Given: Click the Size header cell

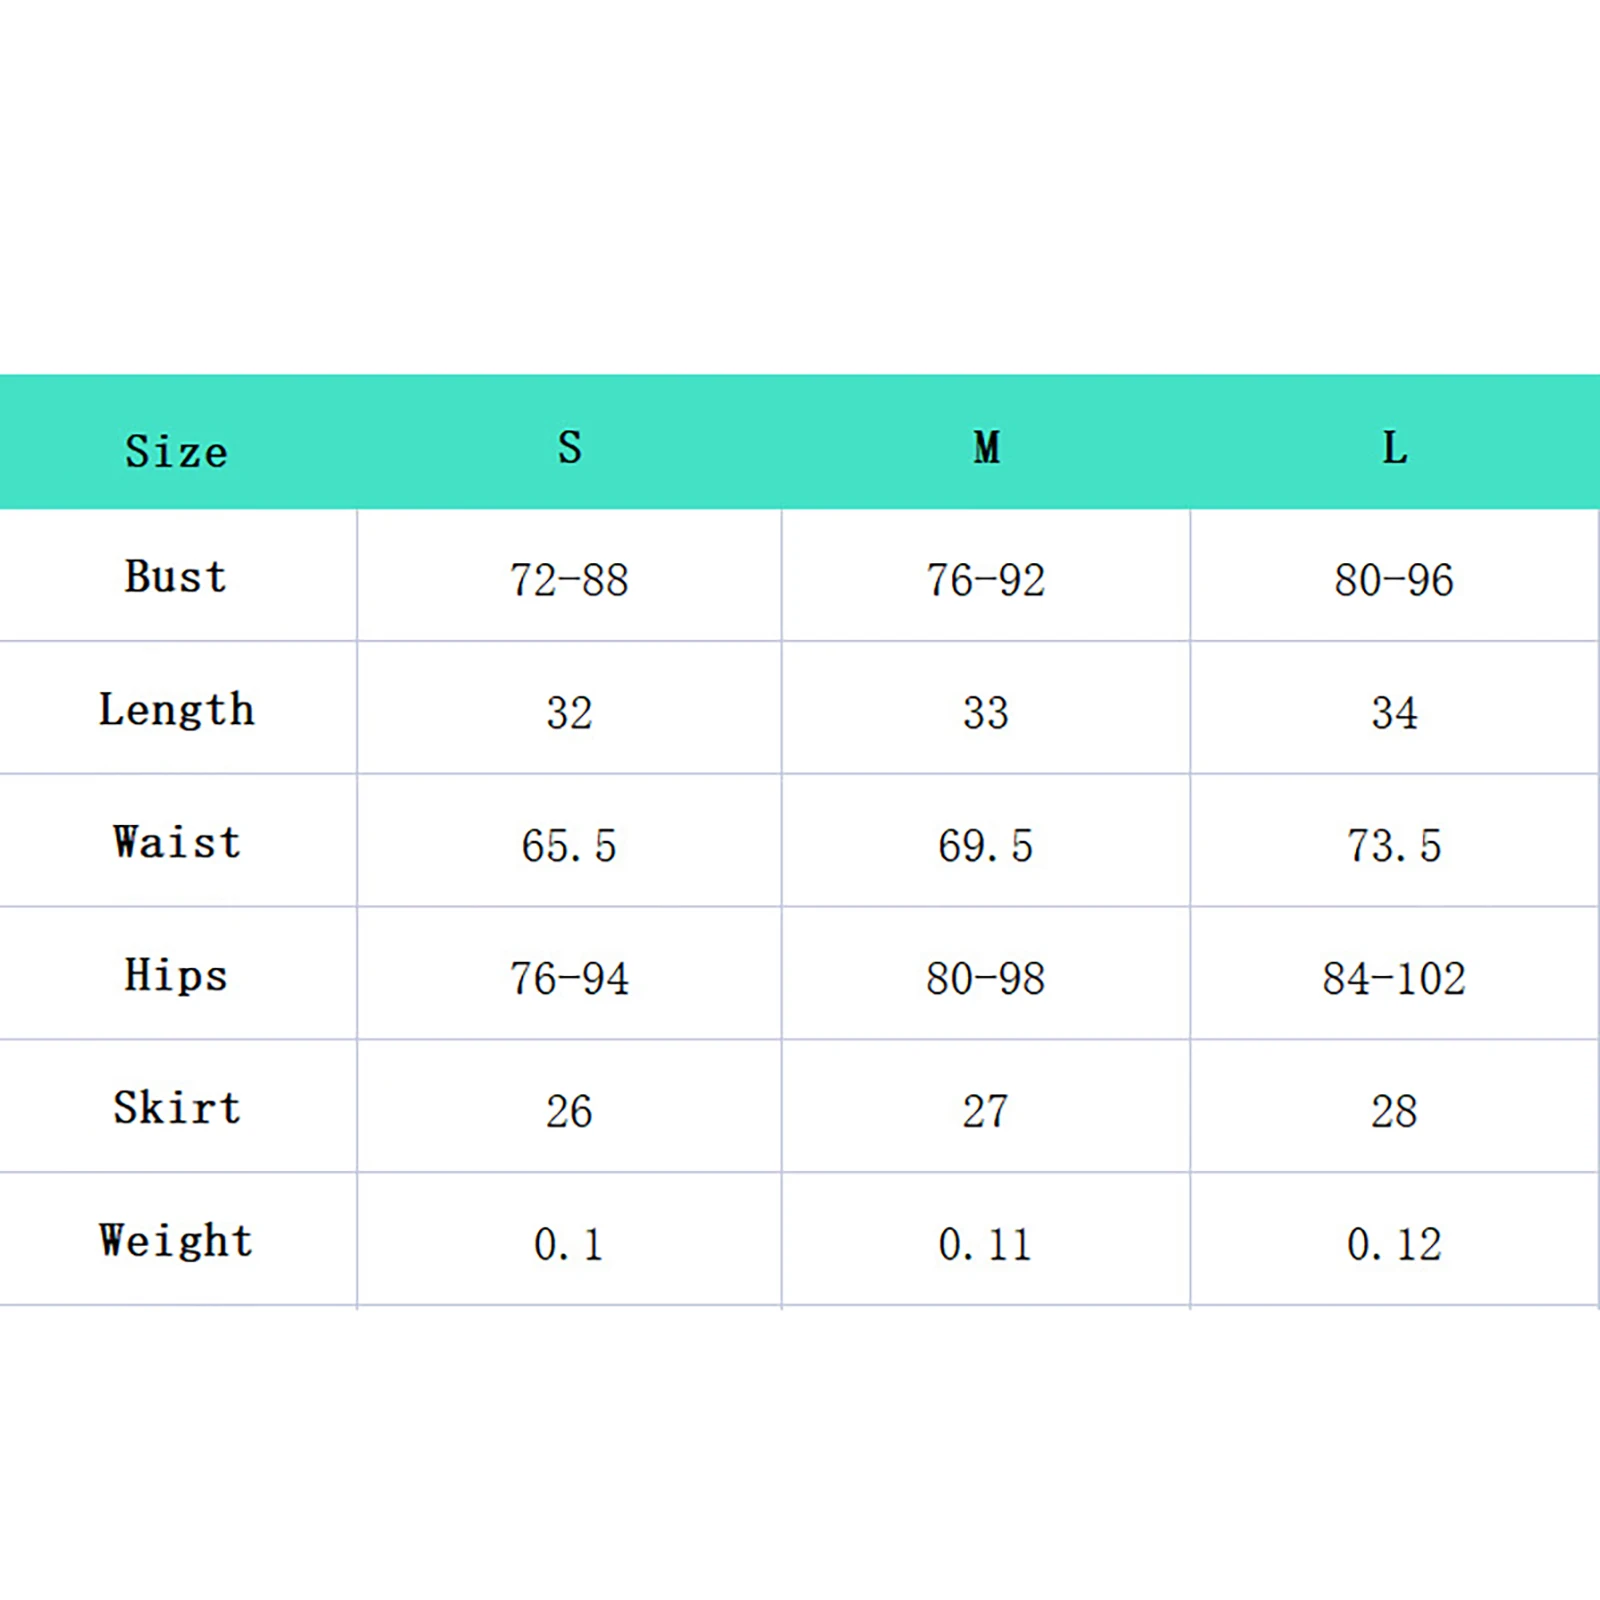Looking at the screenshot, I should pos(176,451).
